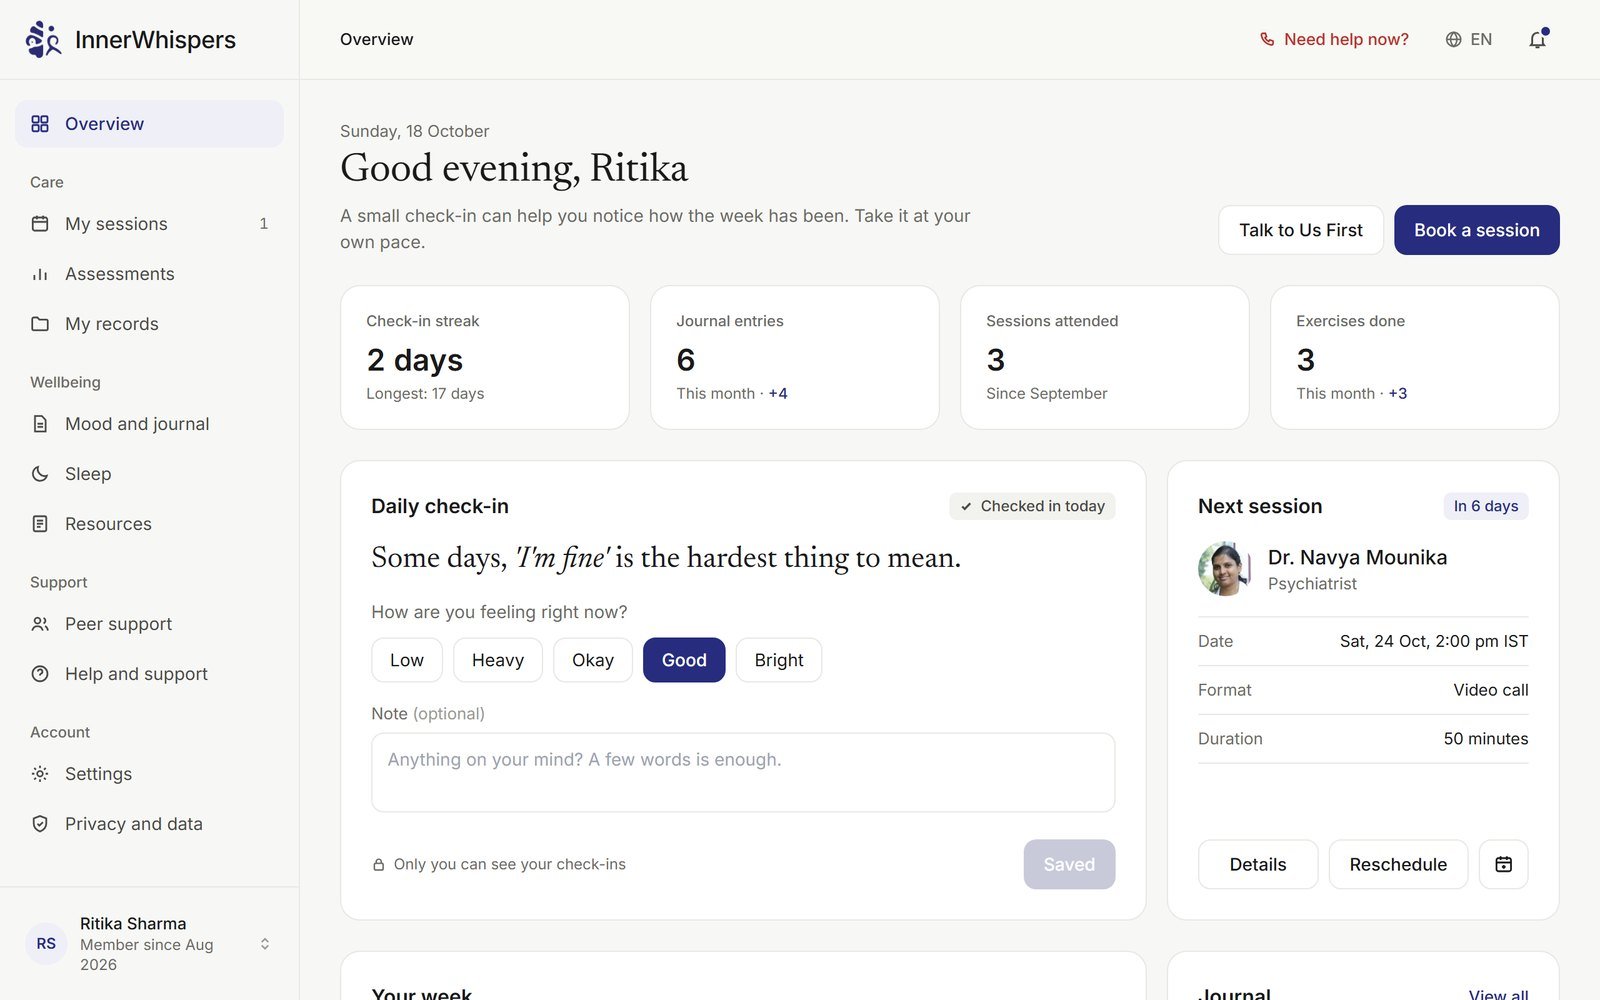Image resolution: width=1600 pixels, height=1000 pixels.
Task: Click the Need help now link
Action: 1334,39
